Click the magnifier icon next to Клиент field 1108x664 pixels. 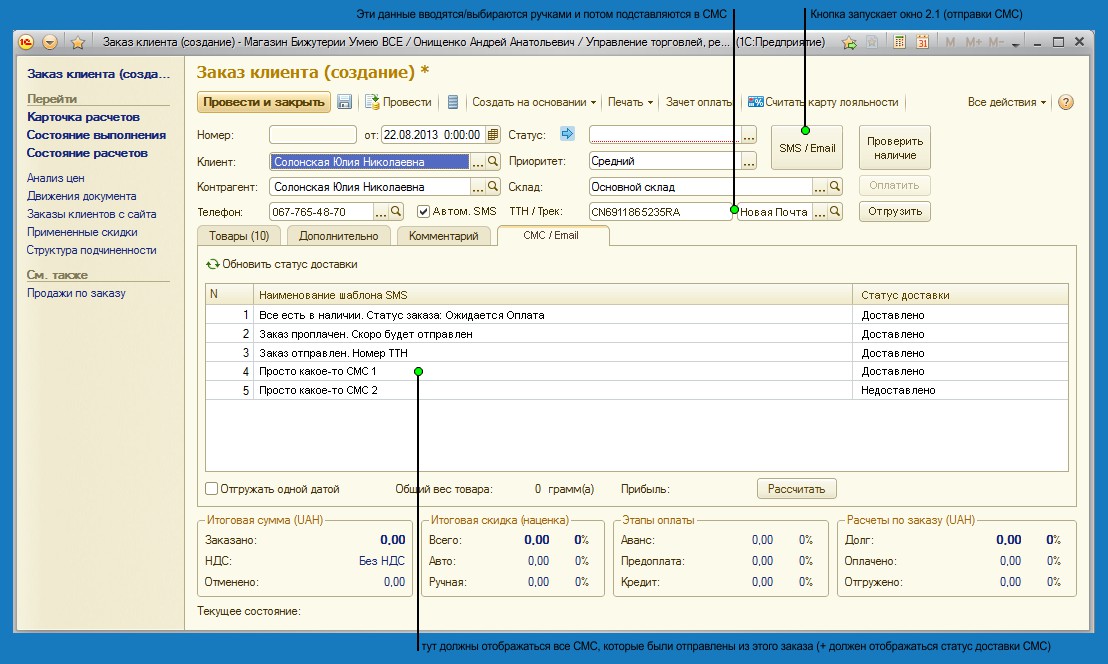point(492,162)
